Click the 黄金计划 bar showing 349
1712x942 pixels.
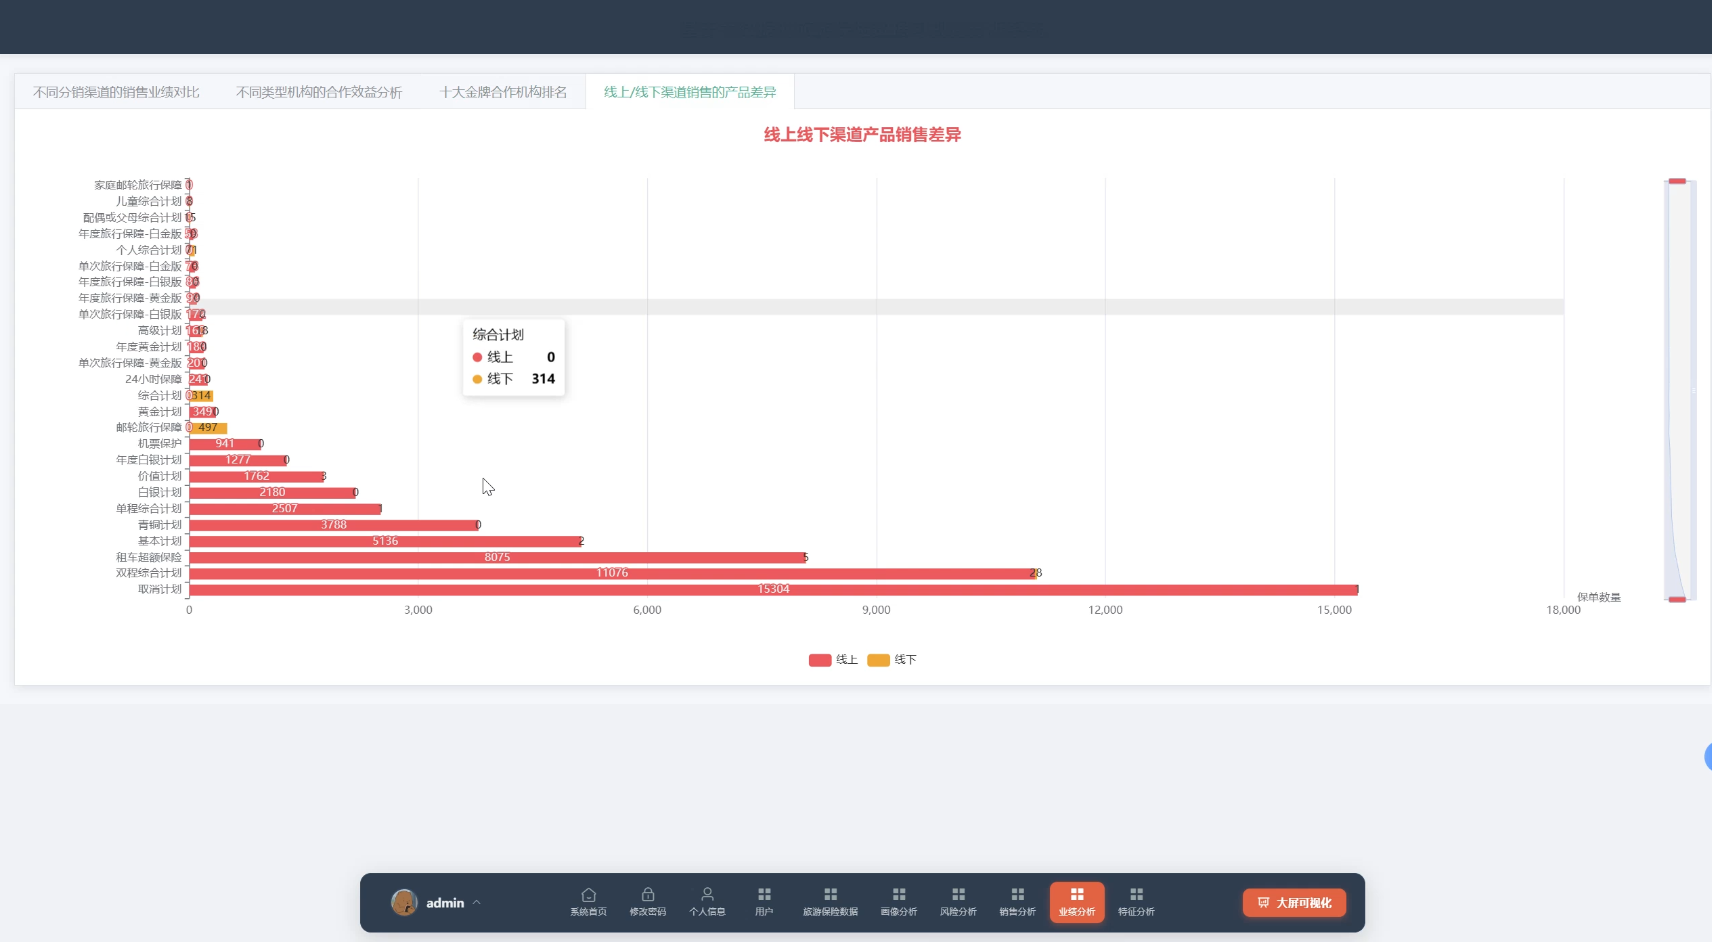(x=202, y=412)
